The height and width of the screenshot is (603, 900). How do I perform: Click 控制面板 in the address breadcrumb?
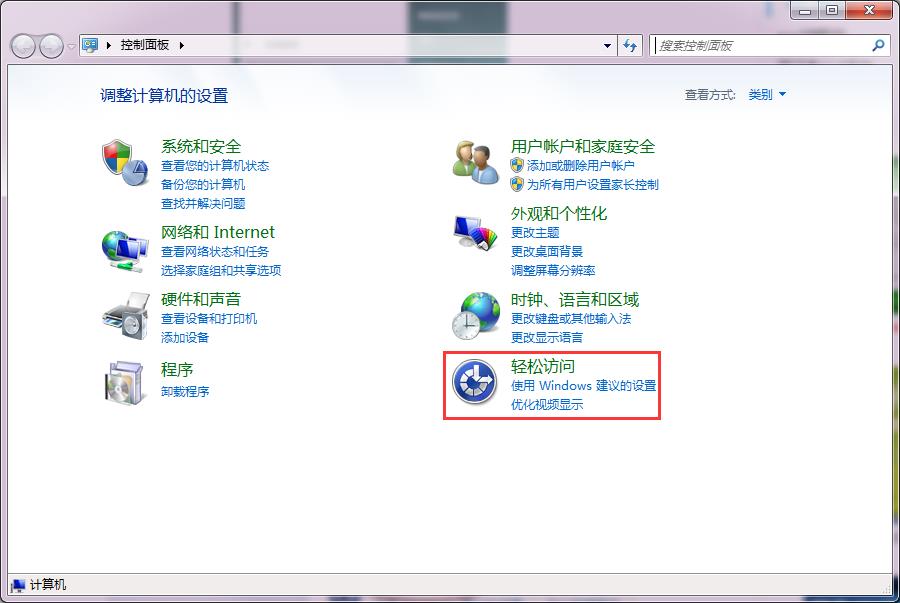[x=145, y=46]
